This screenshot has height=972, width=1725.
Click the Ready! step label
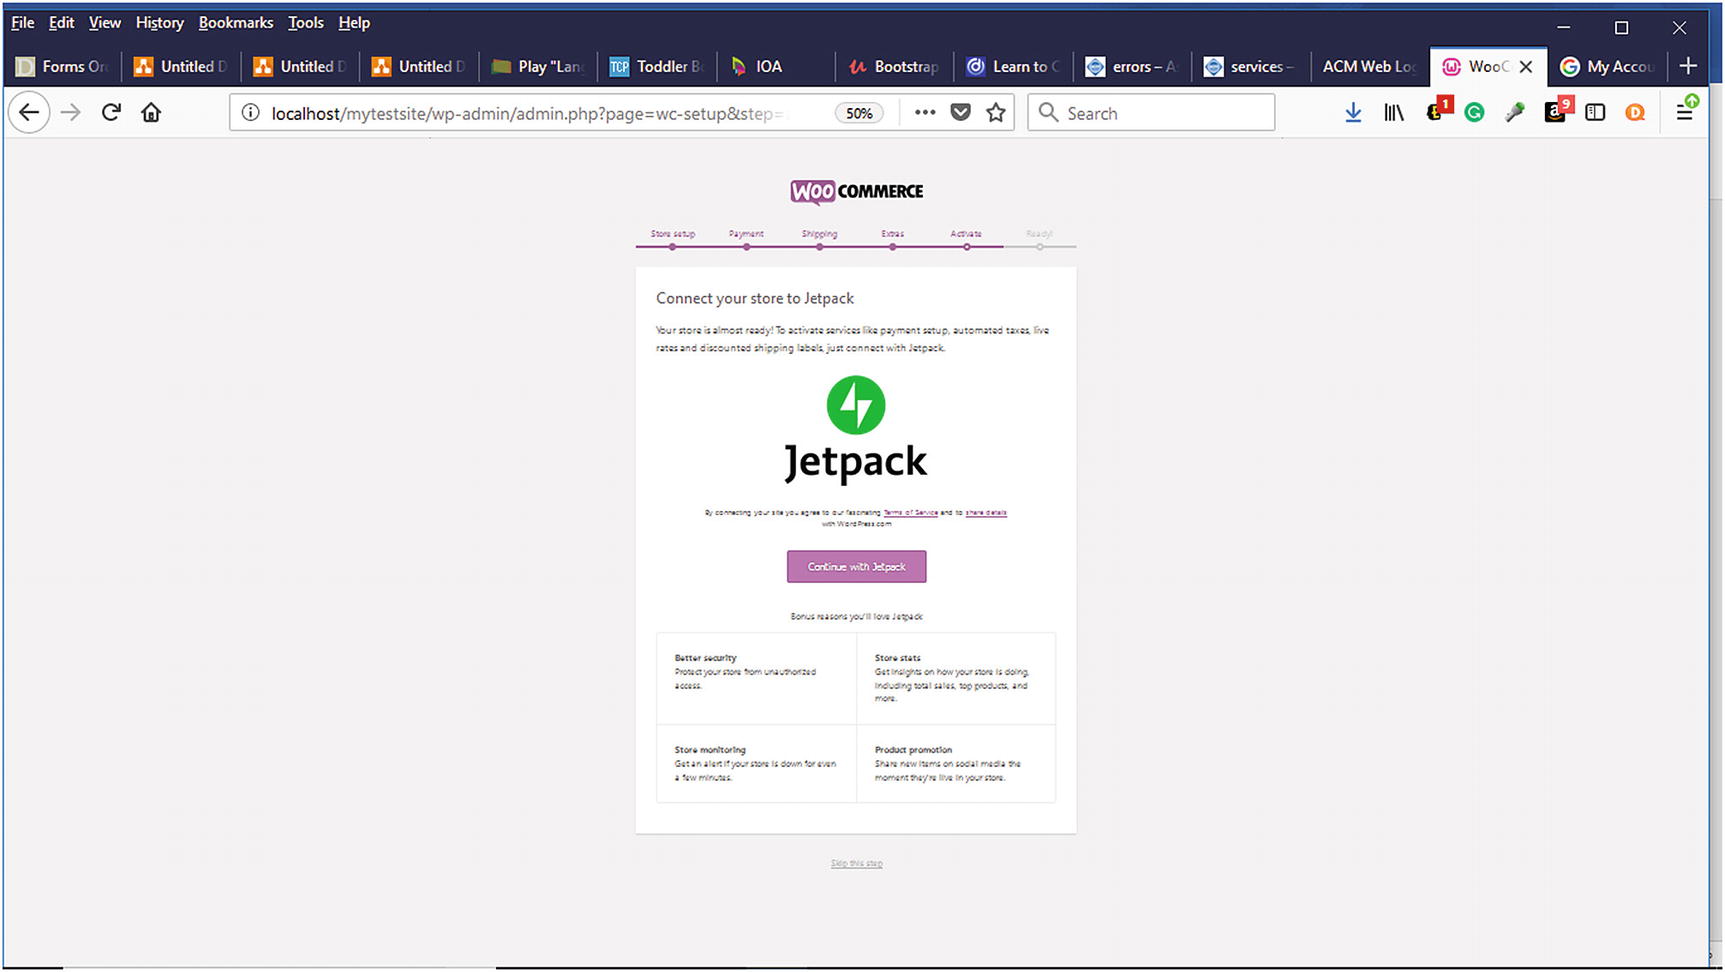(1039, 234)
